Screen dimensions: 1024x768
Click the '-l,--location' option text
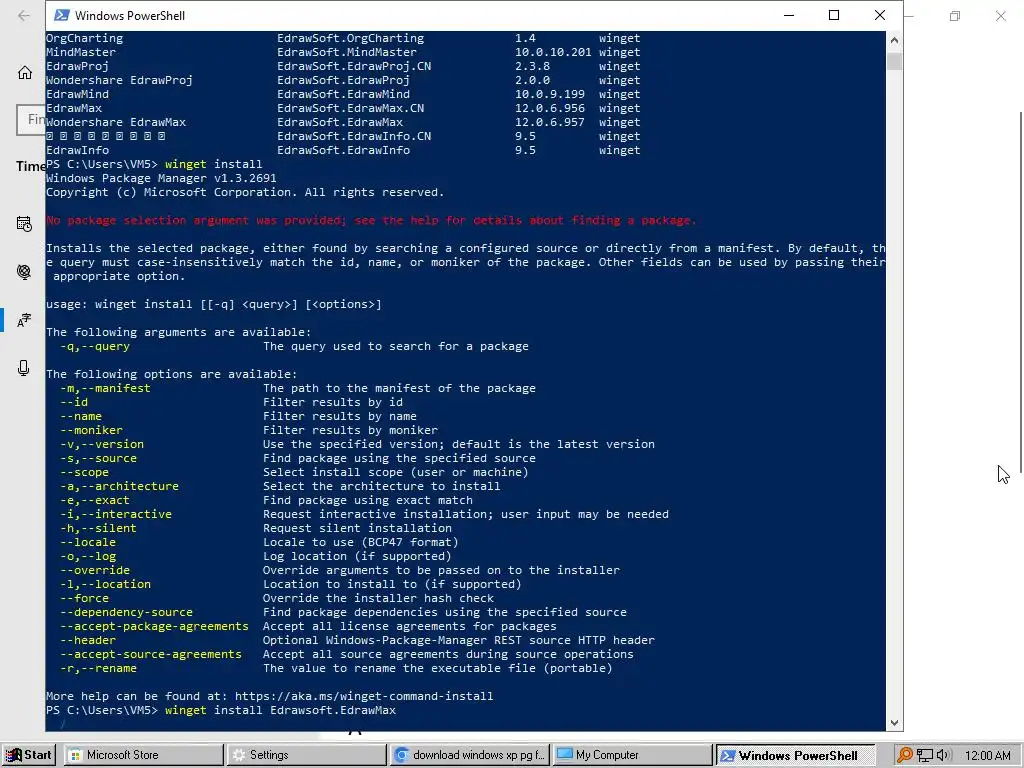click(105, 584)
